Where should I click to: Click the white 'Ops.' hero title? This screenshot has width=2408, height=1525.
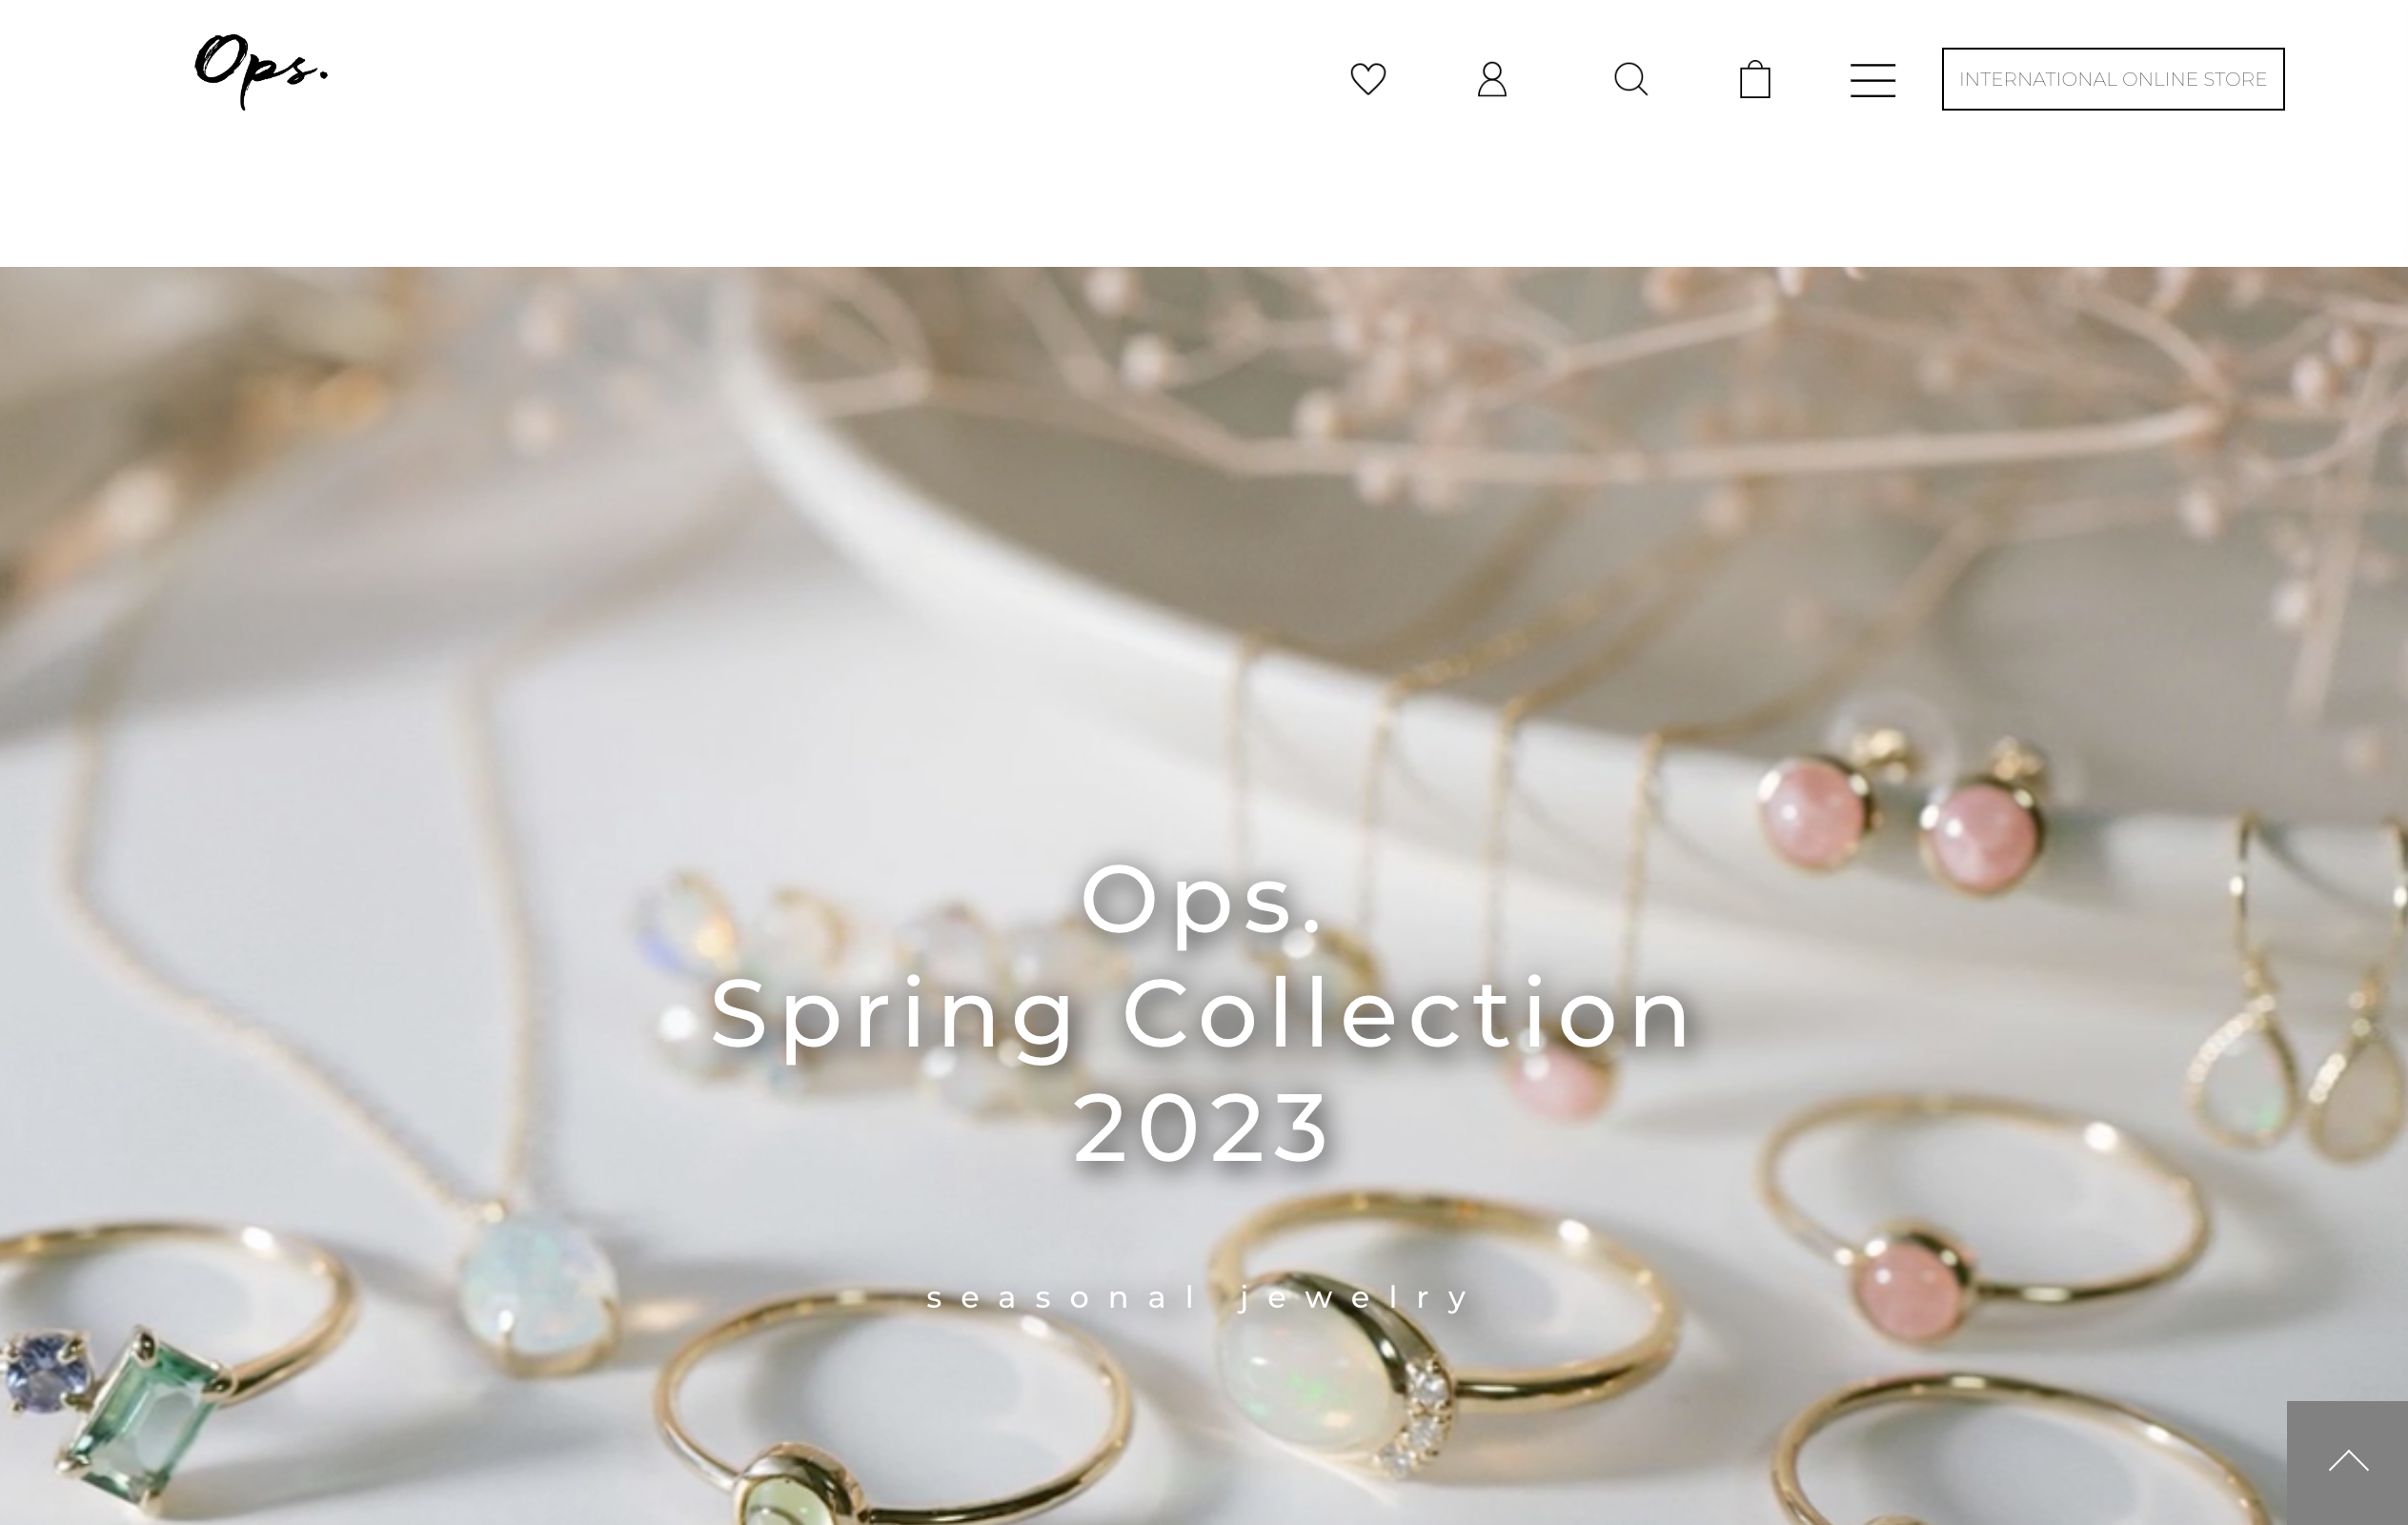pyautogui.click(x=1203, y=899)
